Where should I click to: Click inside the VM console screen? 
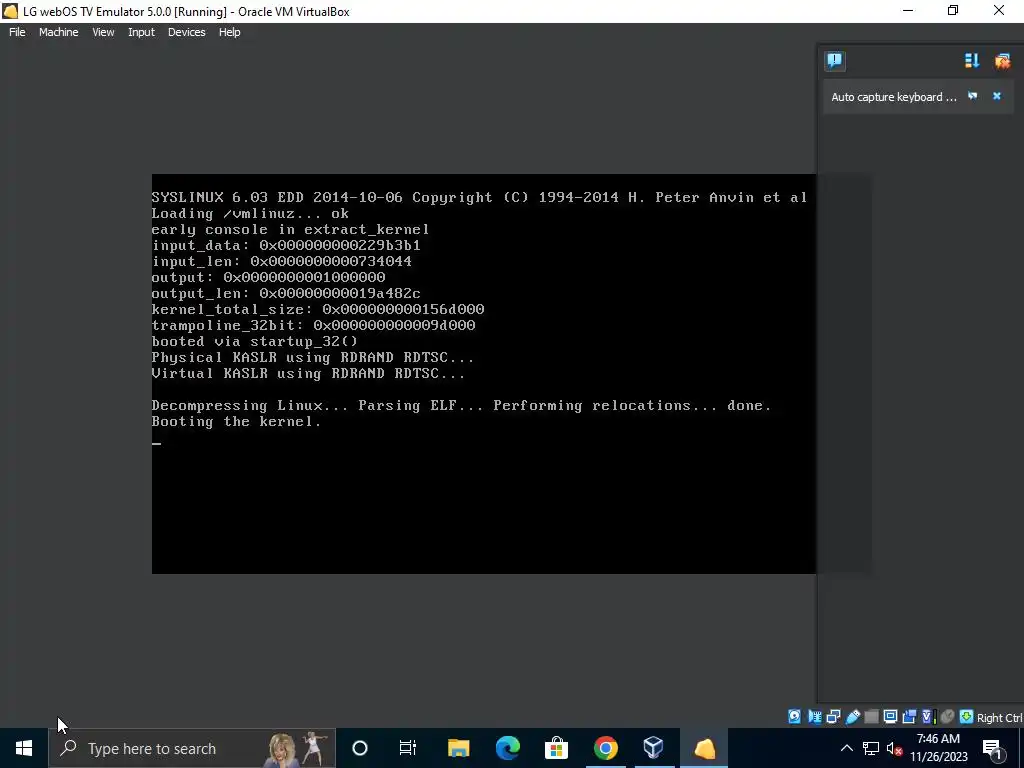click(x=483, y=374)
